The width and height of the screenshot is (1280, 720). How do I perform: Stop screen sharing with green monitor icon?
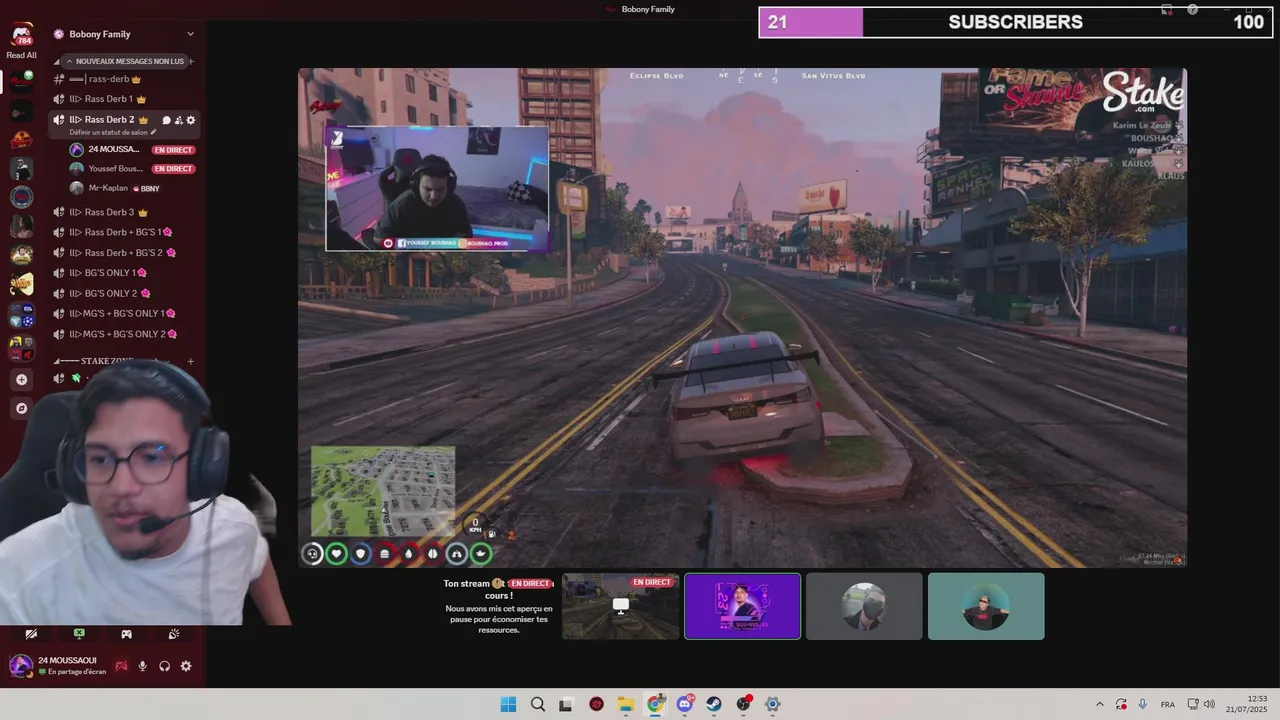point(79,634)
